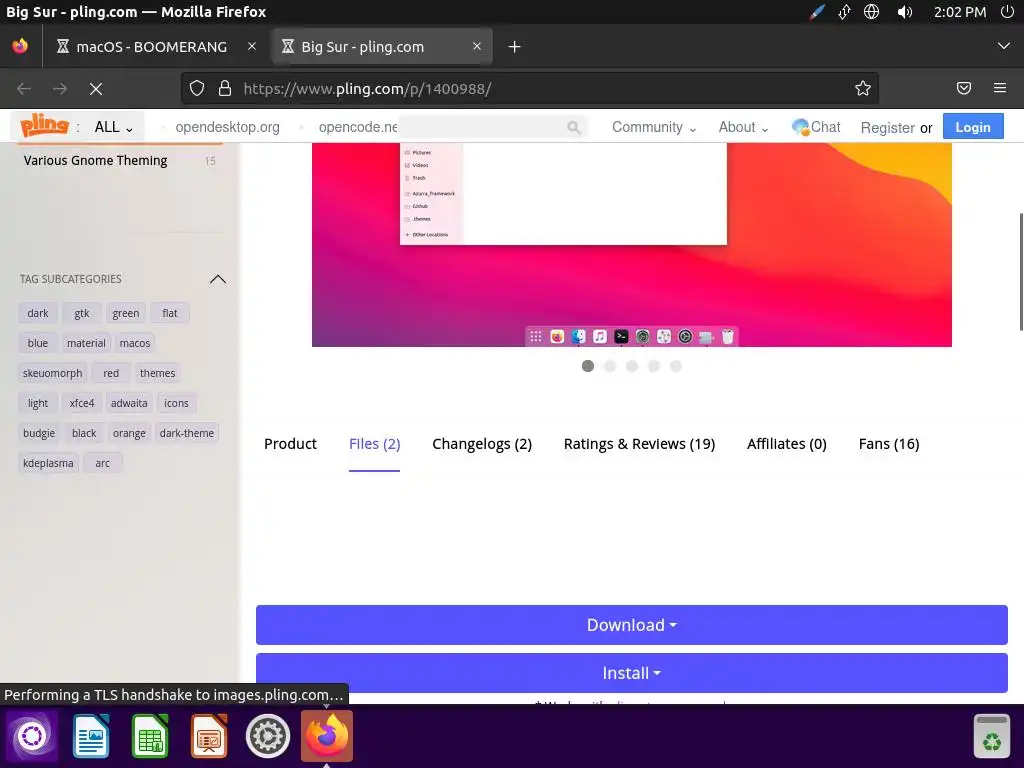Filter by the material tag
Screen dimensions: 1024x768
86,344
